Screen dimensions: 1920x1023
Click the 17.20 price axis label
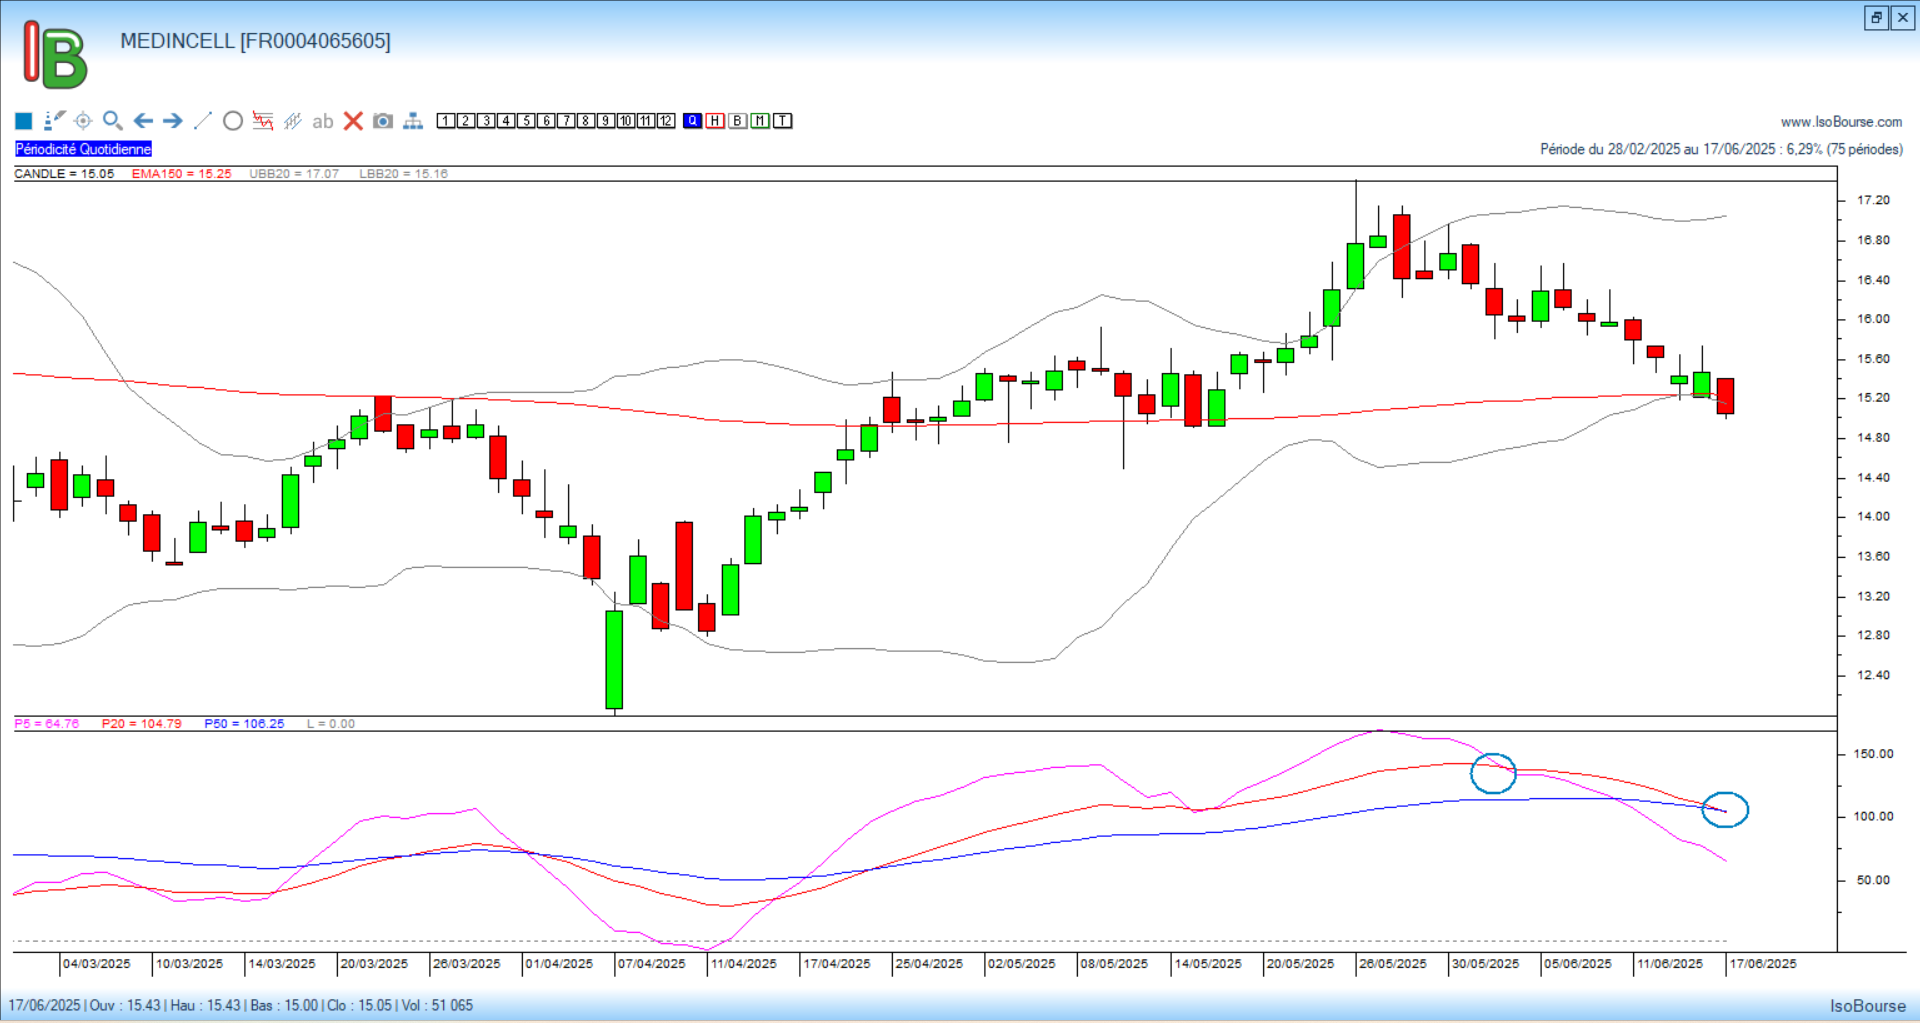tap(1873, 200)
